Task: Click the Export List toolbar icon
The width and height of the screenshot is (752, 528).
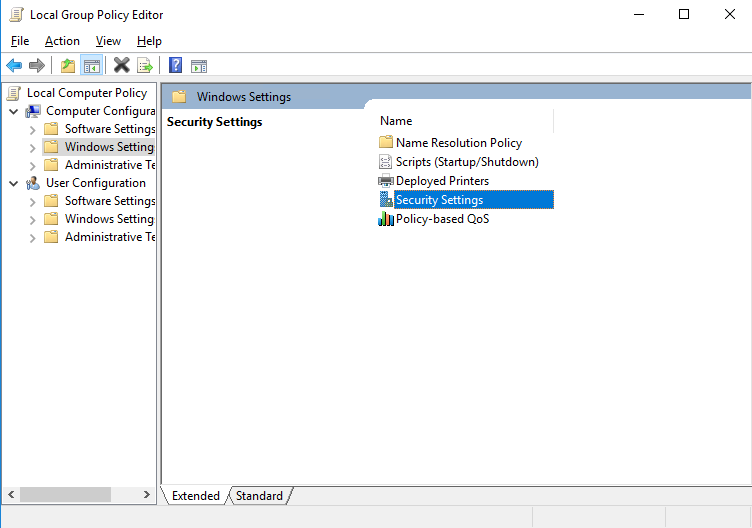Action: coord(145,66)
